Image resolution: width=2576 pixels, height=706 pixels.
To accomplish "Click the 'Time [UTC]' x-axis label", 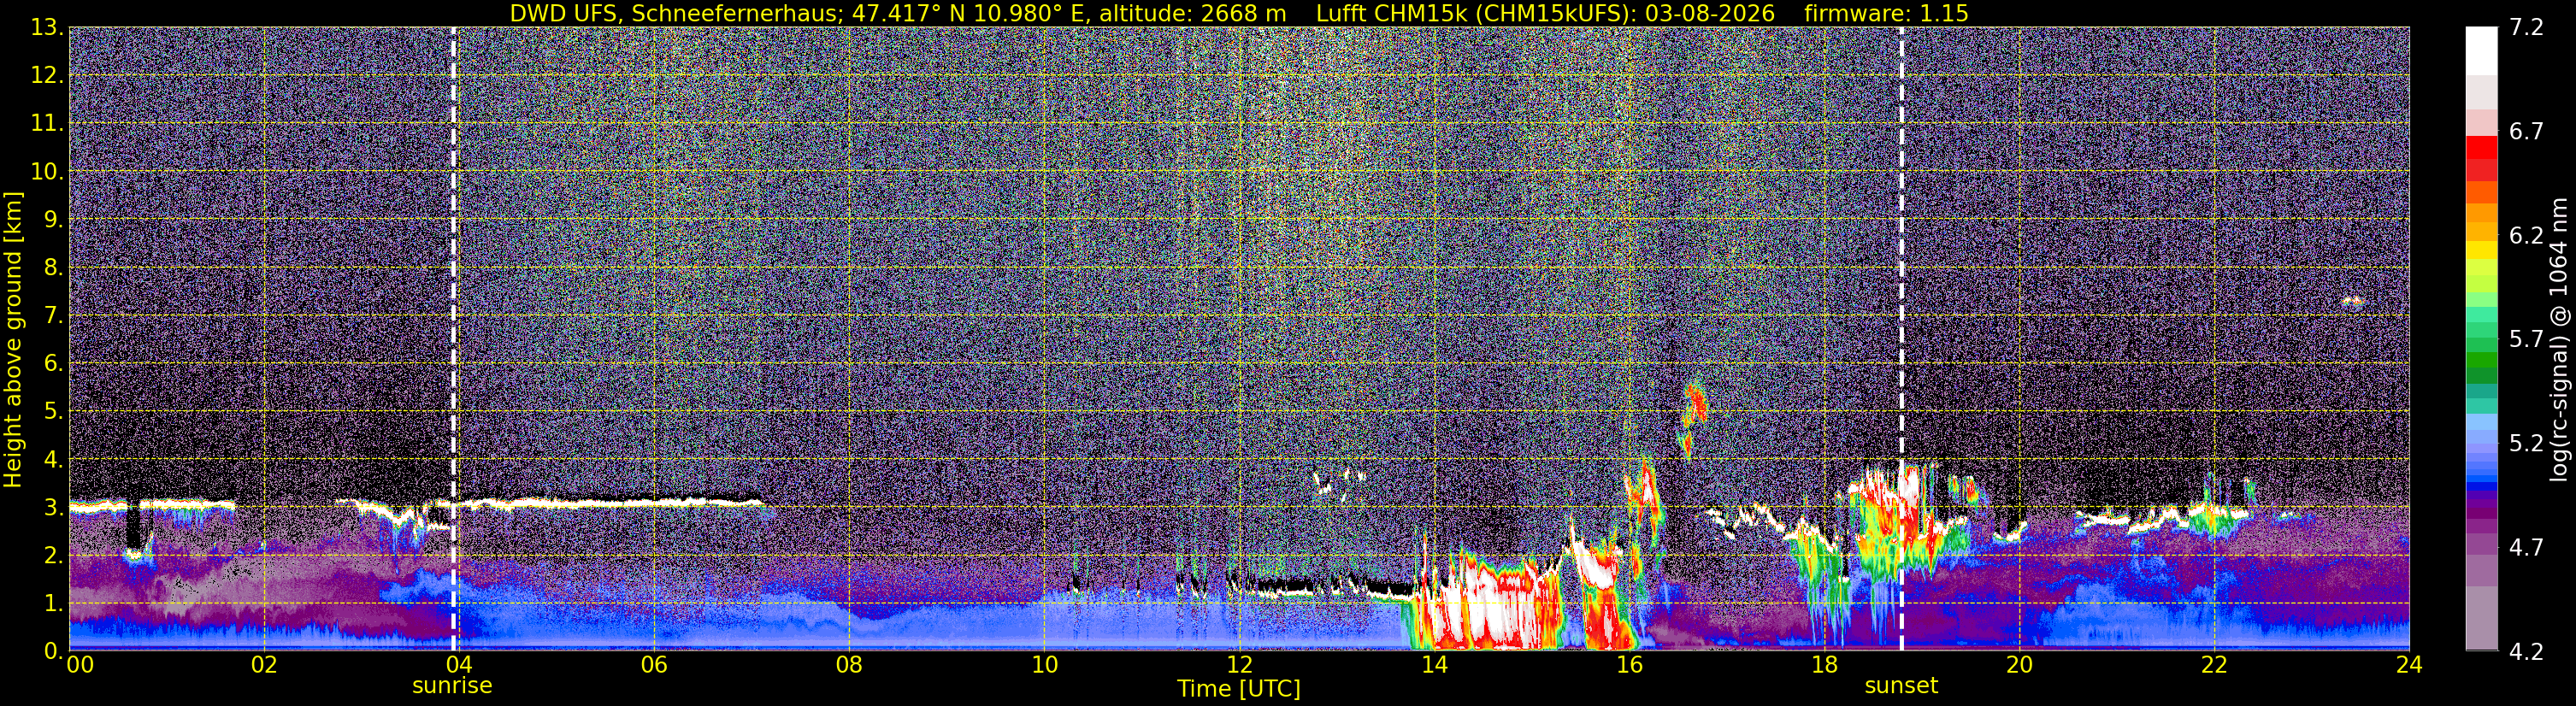I will click(x=1239, y=689).
